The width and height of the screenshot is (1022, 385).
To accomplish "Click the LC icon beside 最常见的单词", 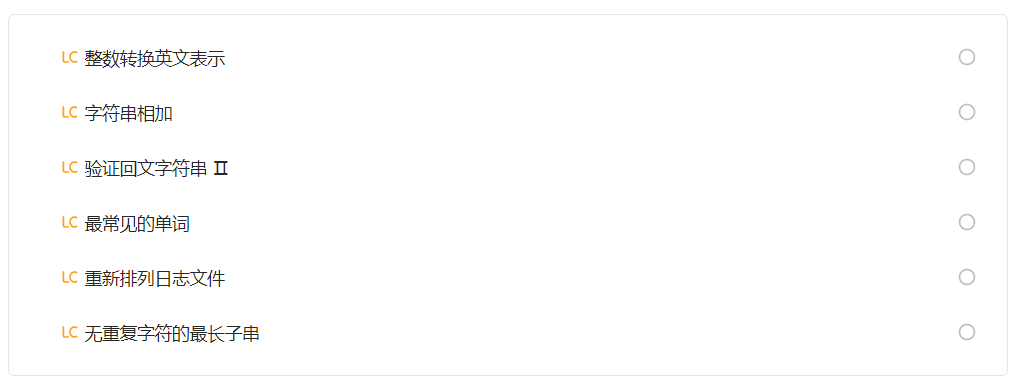I will point(70,223).
